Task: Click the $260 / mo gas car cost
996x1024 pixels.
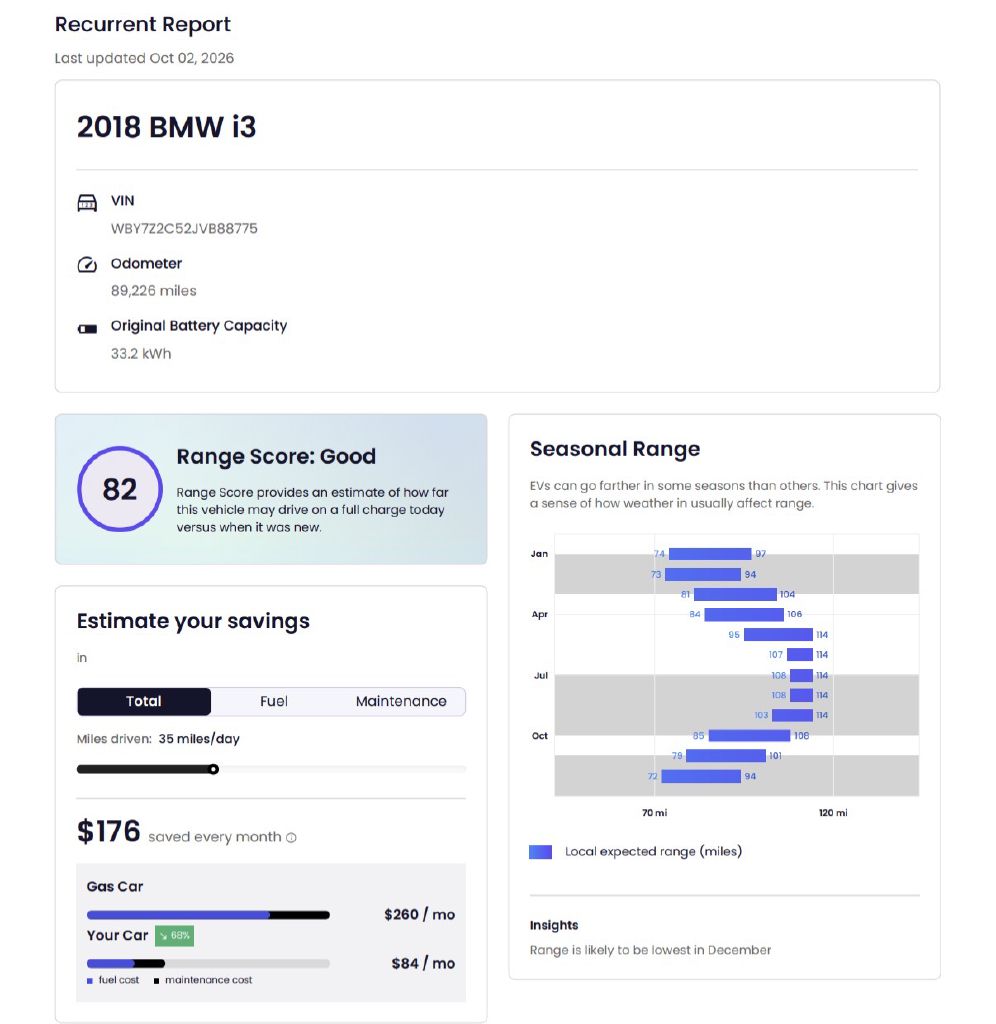Action: tap(419, 914)
